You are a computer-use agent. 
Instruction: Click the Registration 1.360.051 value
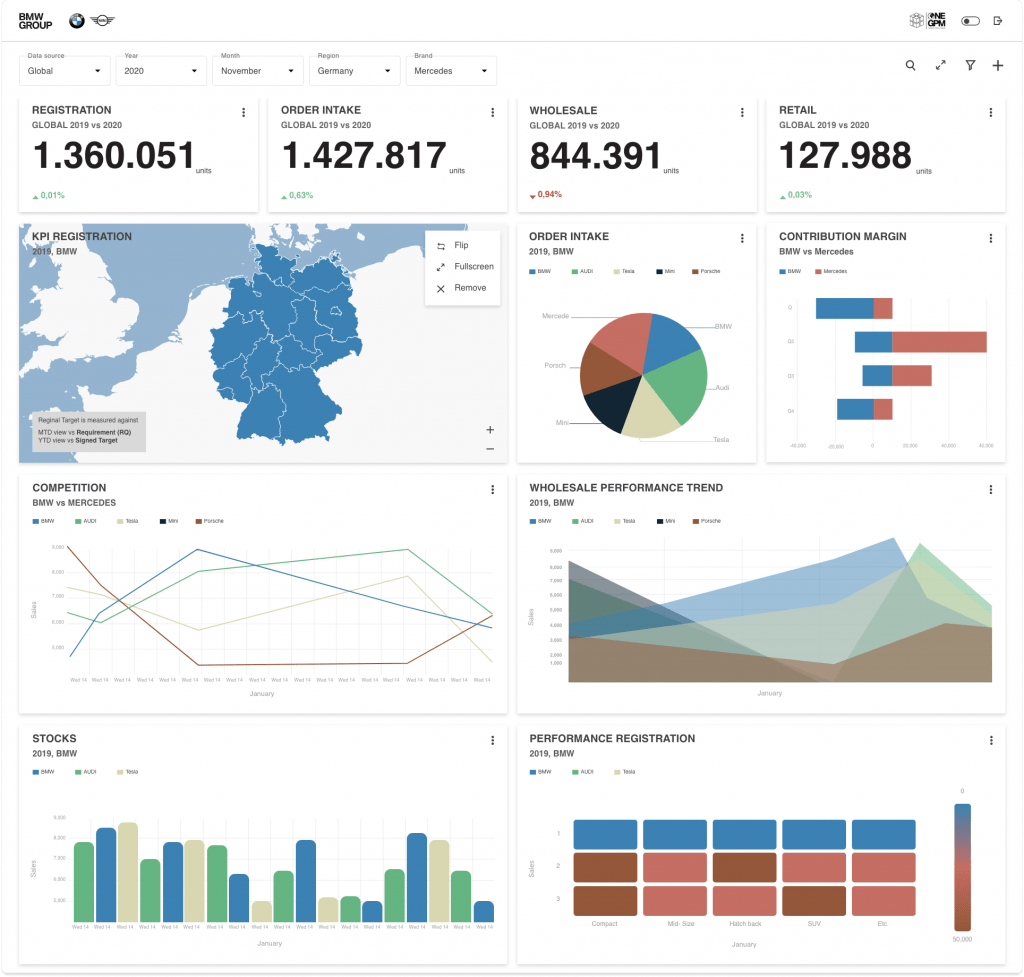114,155
